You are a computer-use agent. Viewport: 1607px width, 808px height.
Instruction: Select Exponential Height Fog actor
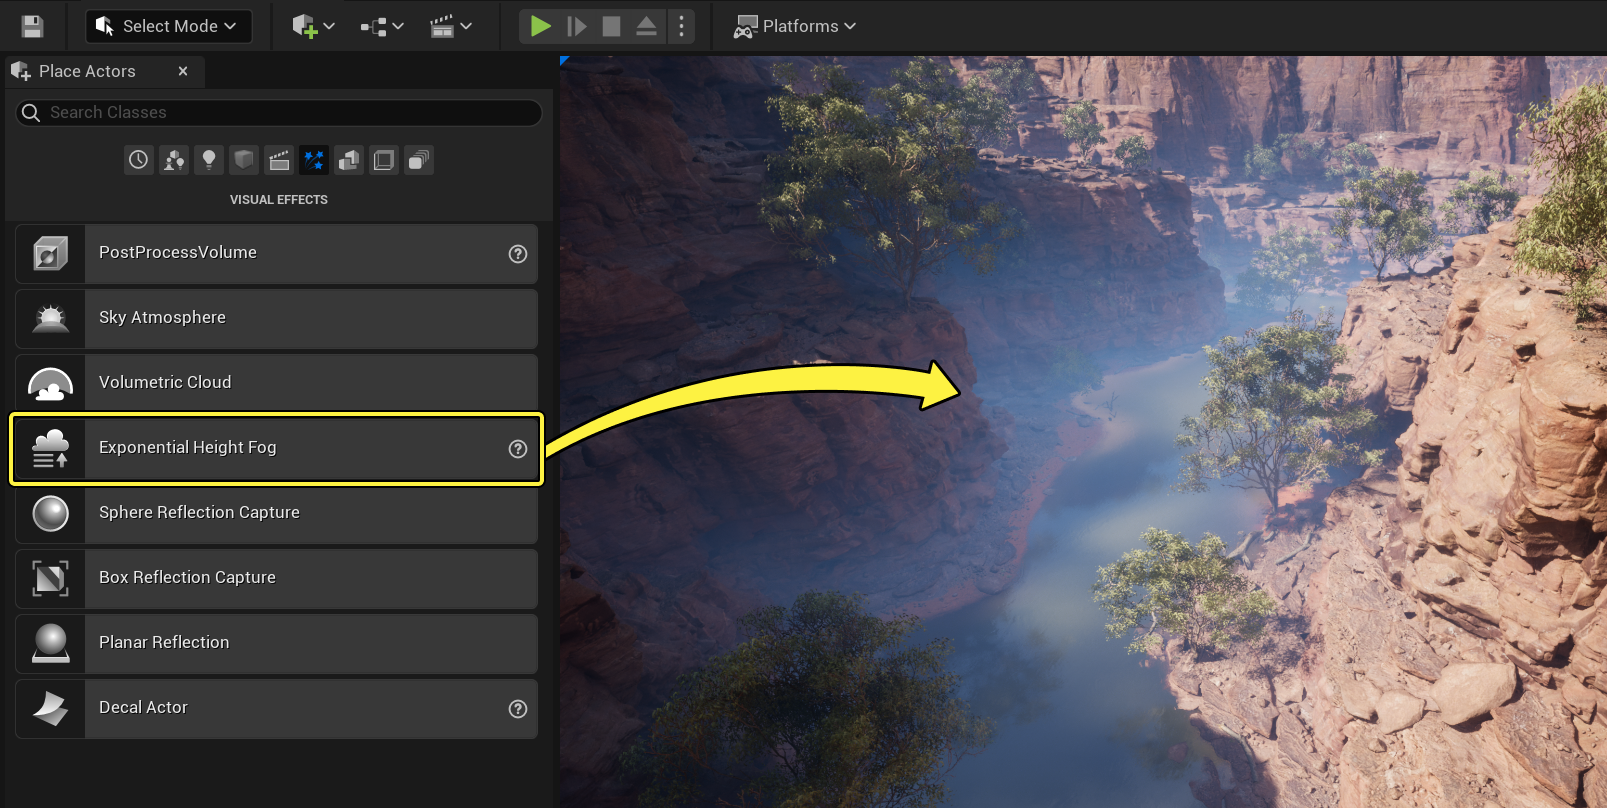(x=277, y=449)
